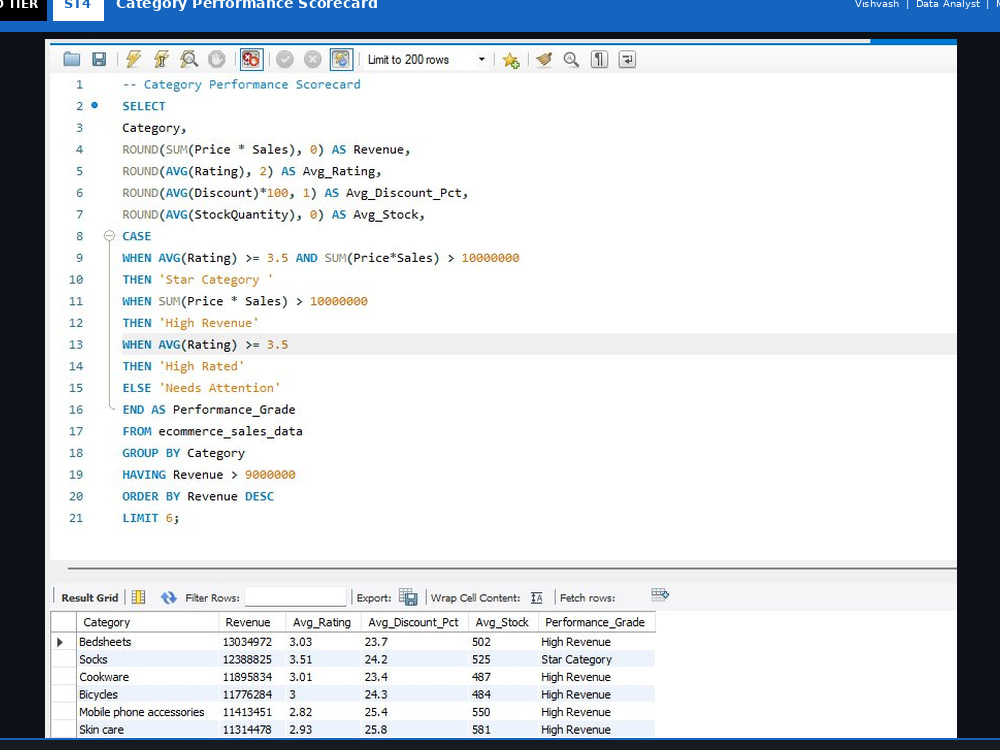Click the 'Vishvash' name in the header
Screen dimensions: 1000x750
click(876, 4)
